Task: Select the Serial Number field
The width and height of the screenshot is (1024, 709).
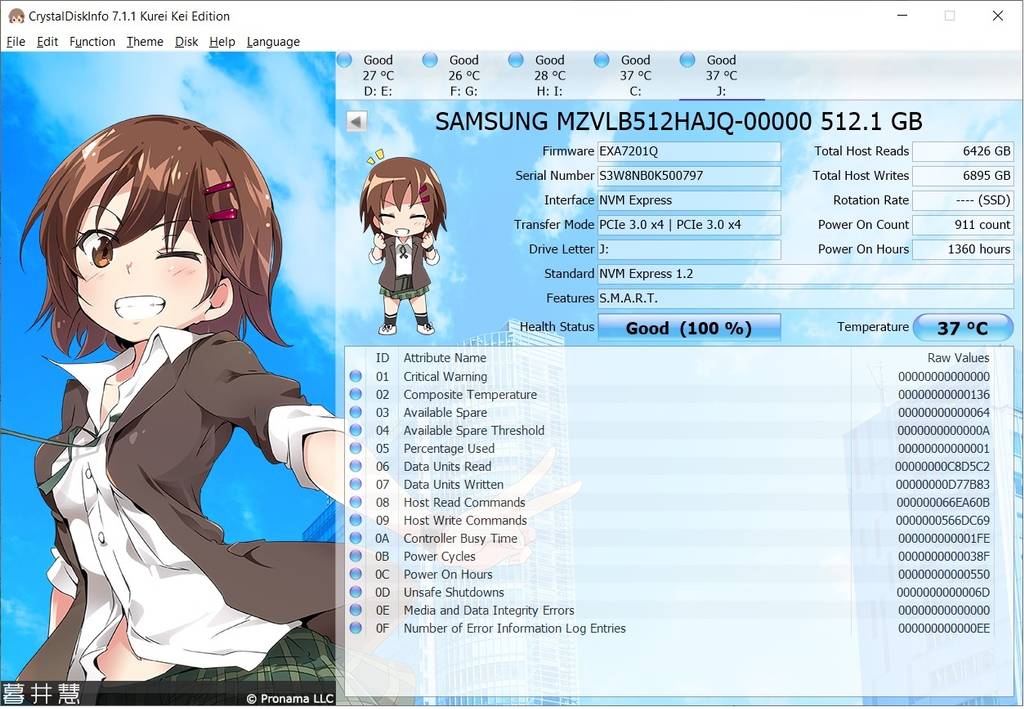Action: point(689,176)
